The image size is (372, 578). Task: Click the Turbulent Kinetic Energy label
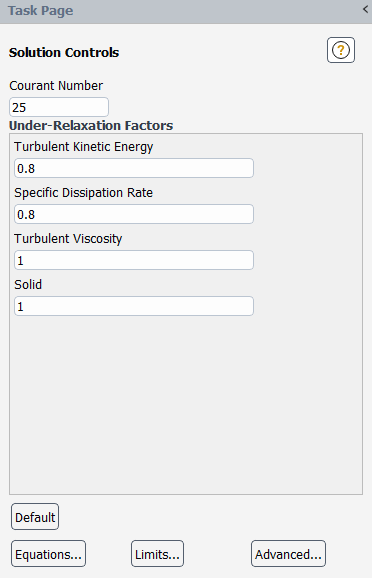pos(84,147)
